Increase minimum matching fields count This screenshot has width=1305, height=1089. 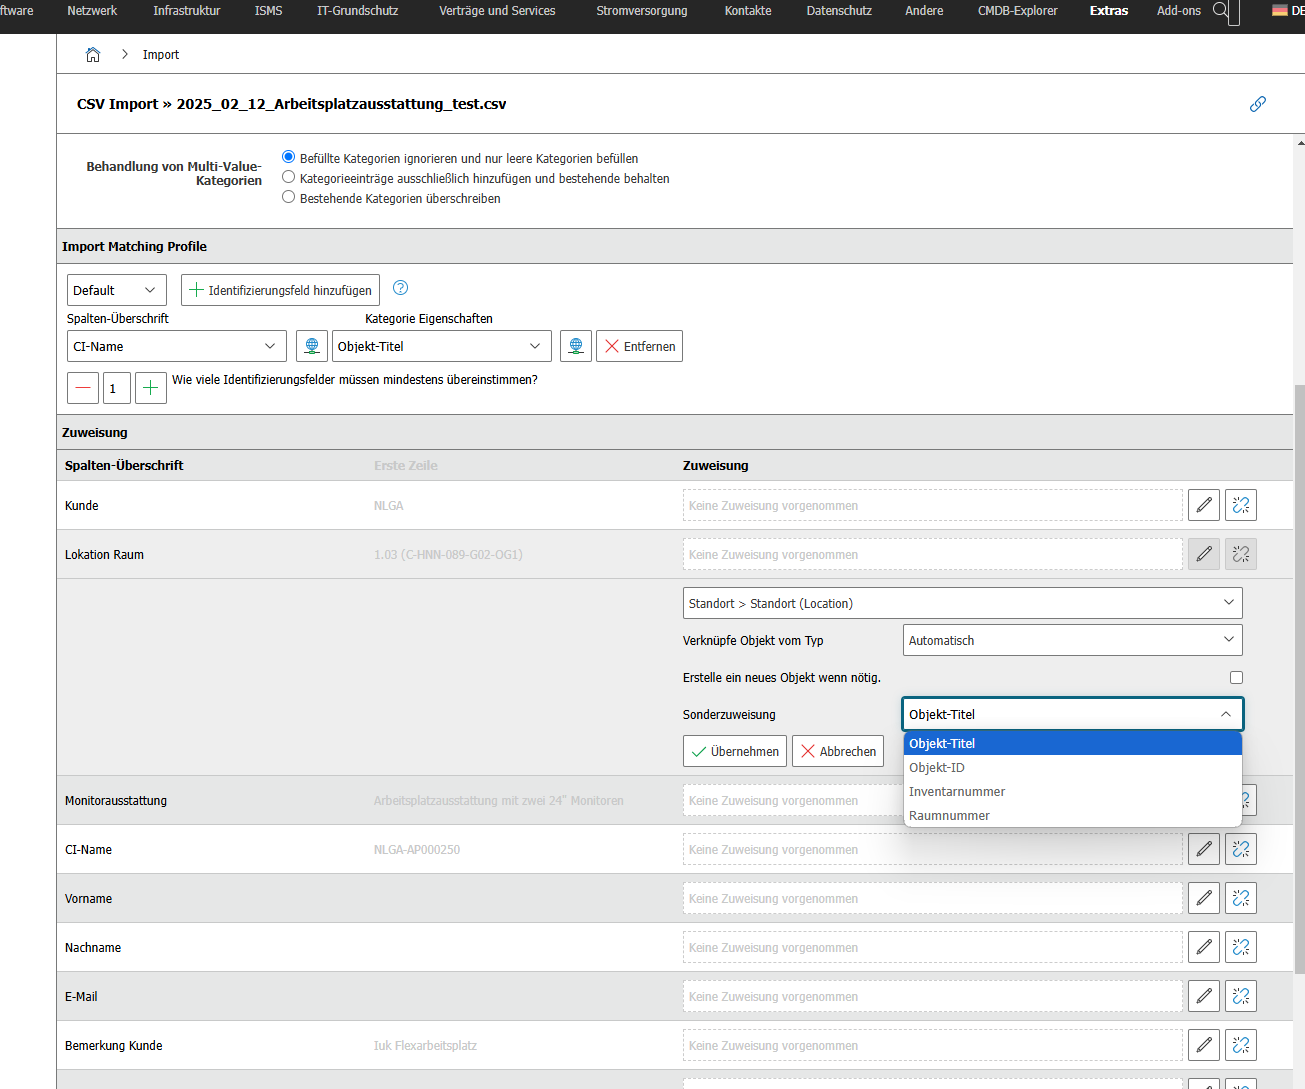[x=151, y=388]
